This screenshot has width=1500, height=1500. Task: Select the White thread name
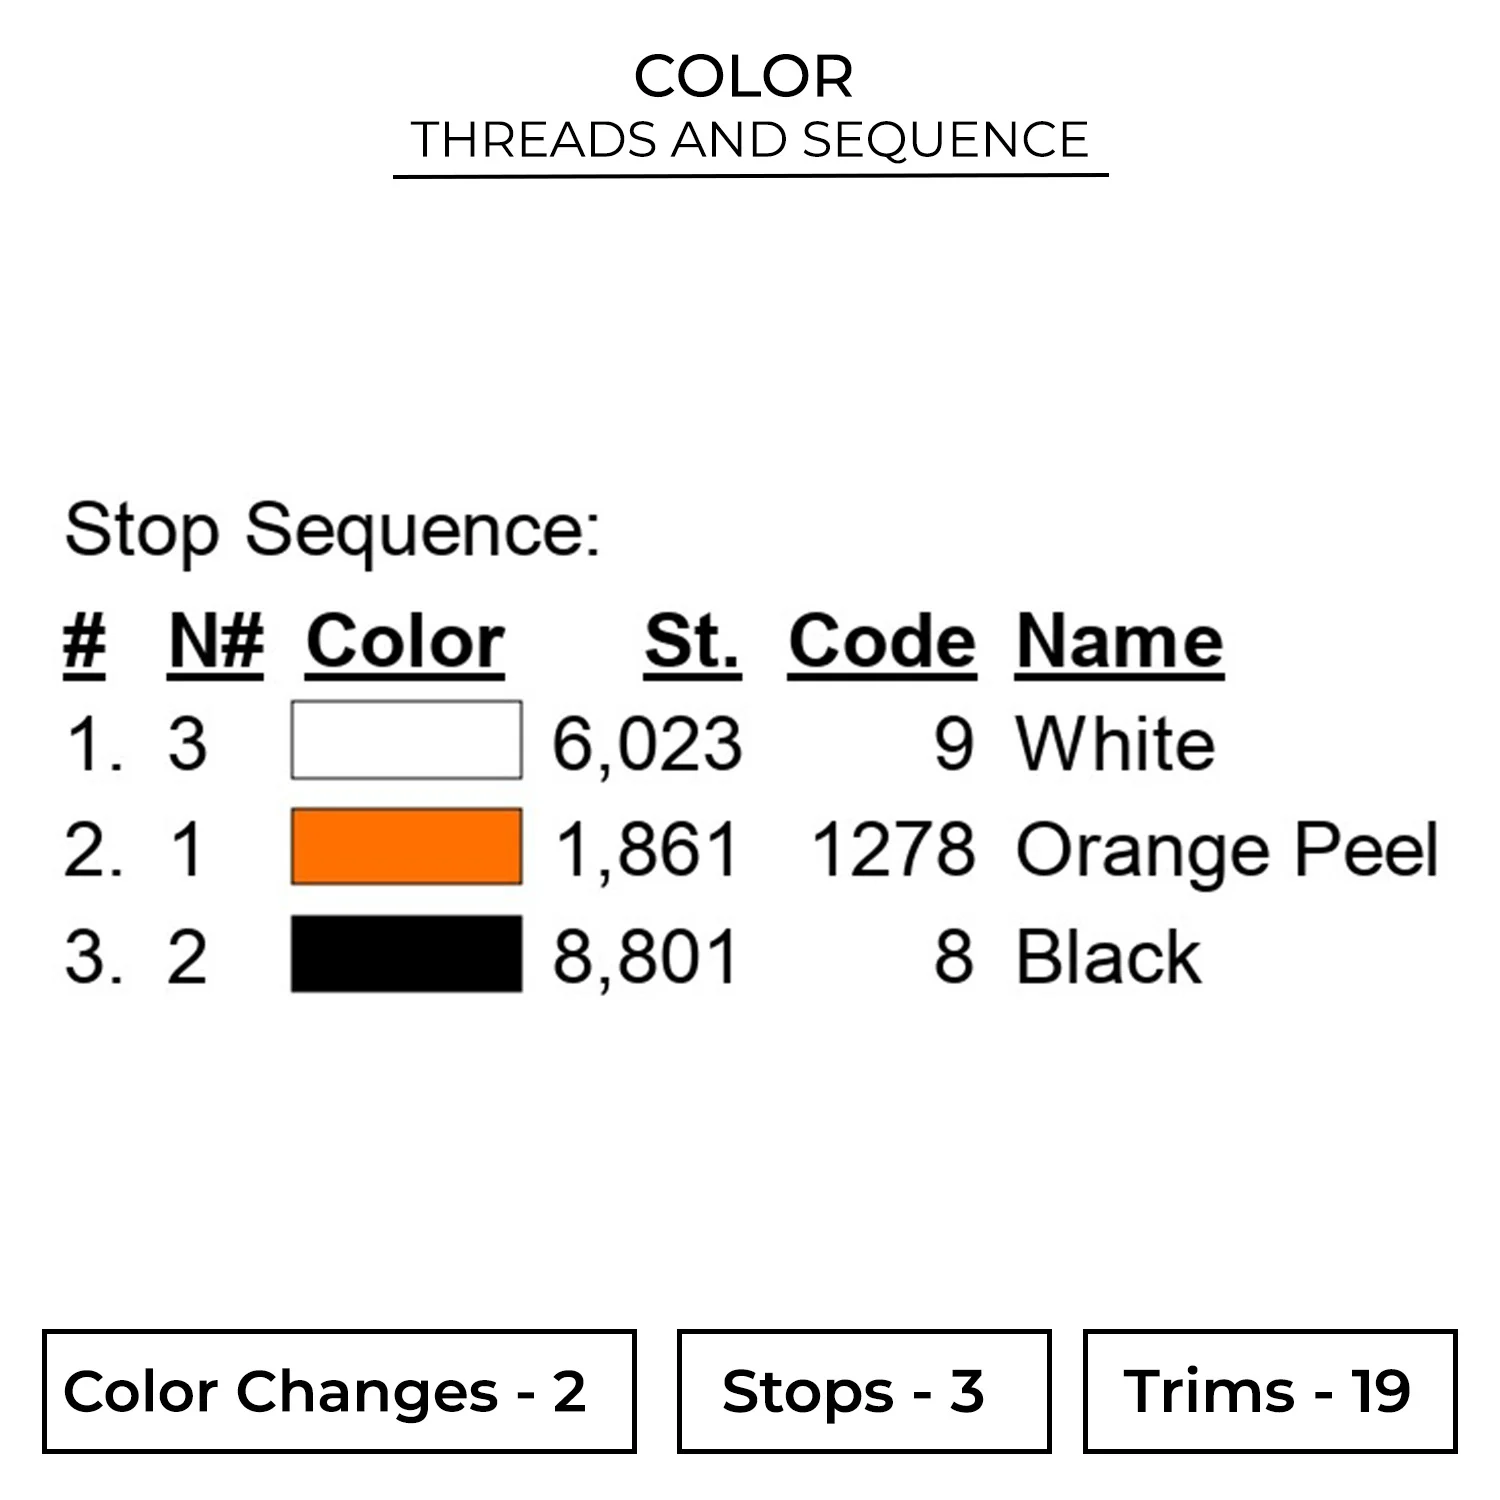(1115, 745)
